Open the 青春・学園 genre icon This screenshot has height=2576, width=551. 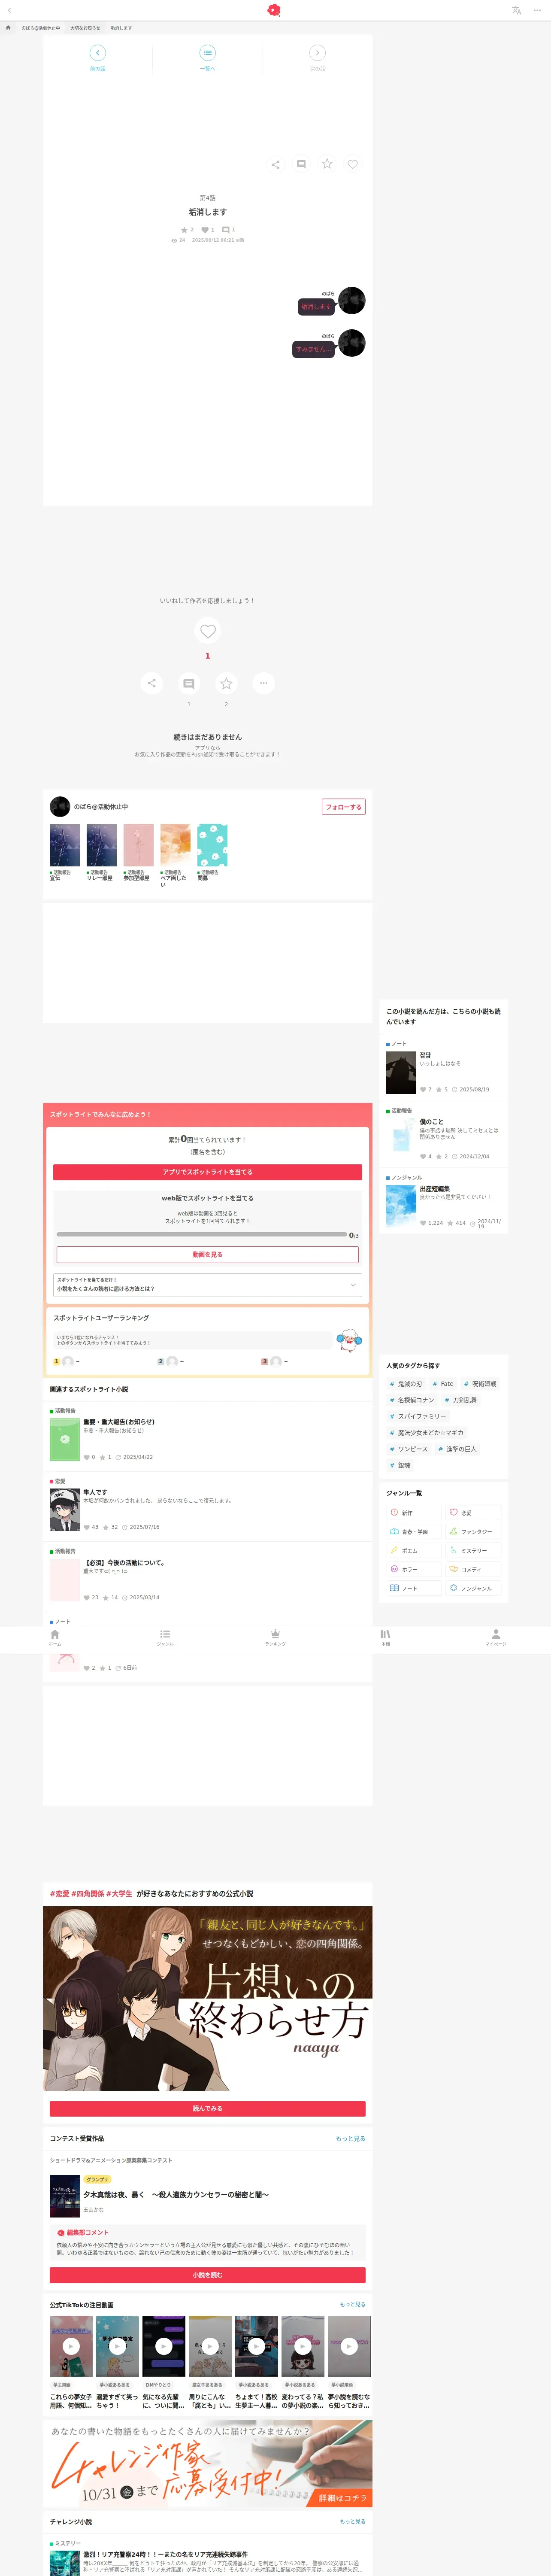point(395,1532)
